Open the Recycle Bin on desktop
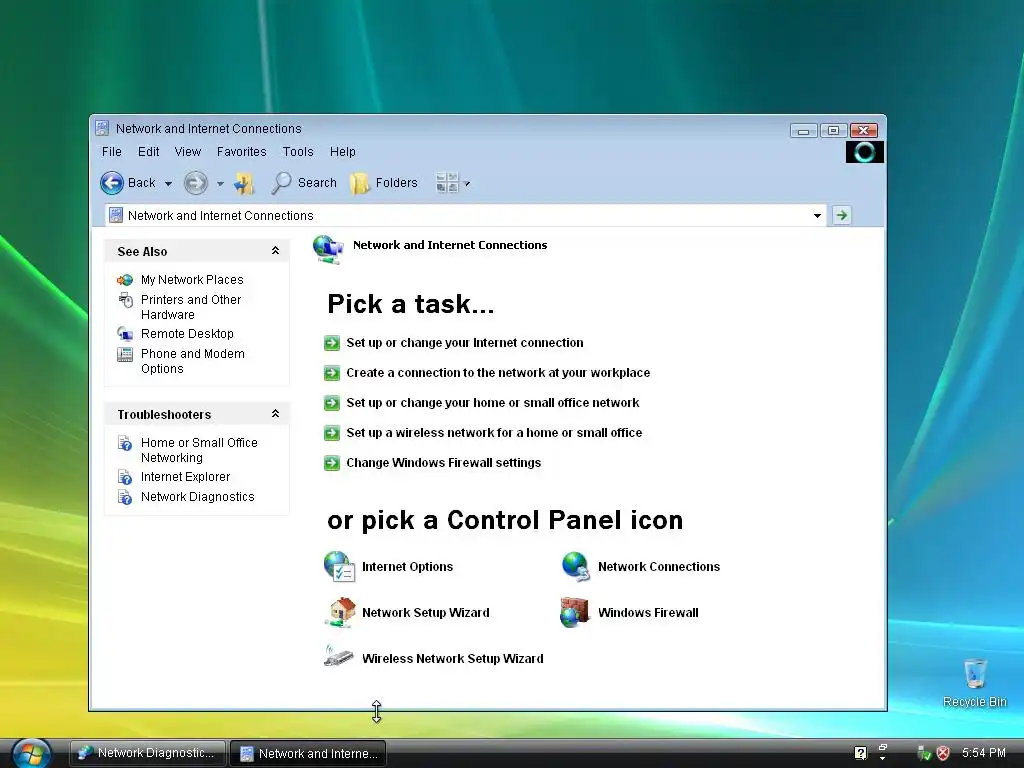 974,682
